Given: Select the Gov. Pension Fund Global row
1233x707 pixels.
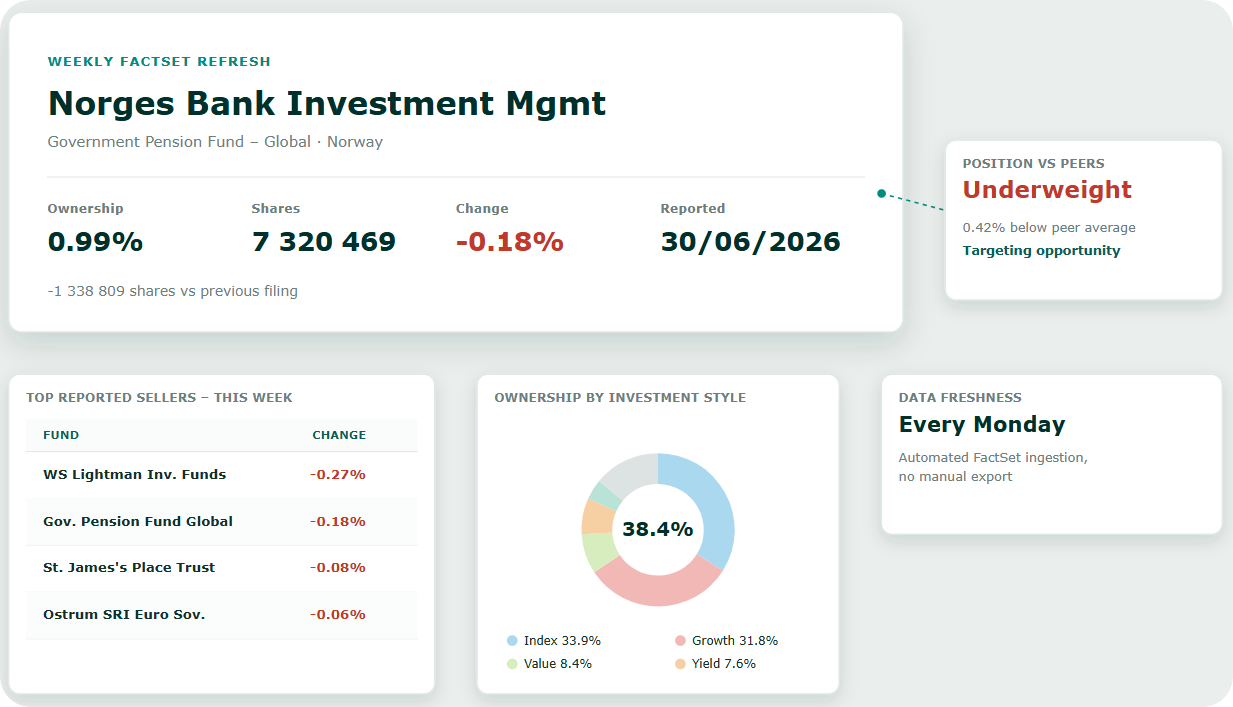Looking at the screenshot, I should [x=221, y=522].
